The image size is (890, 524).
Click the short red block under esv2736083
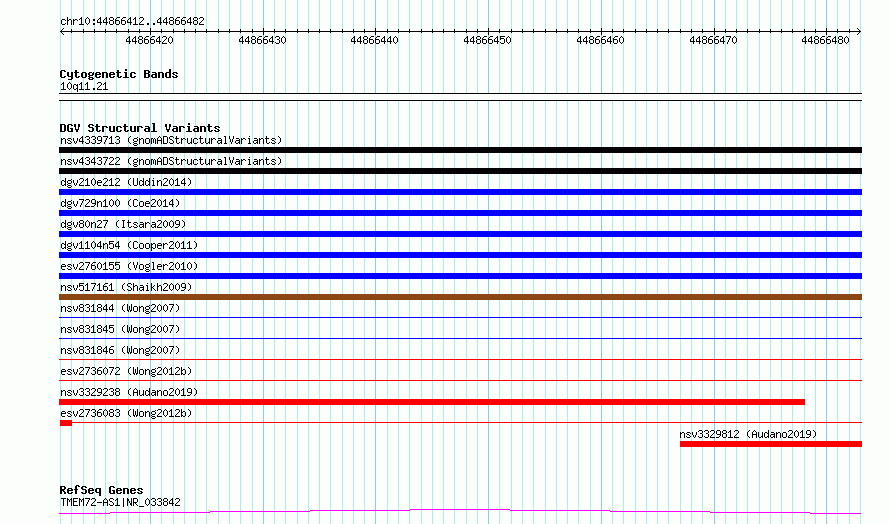[66, 423]
